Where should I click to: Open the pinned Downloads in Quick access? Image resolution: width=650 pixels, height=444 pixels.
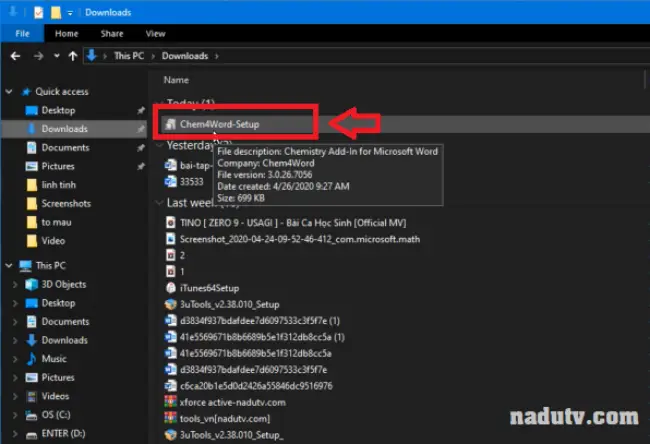[x=65, y=129]
